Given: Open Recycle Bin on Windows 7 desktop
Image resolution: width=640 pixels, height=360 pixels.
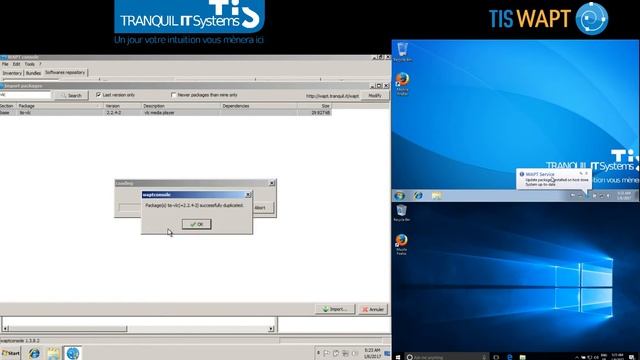Looking at the screenshot, I should click(402, 52).
